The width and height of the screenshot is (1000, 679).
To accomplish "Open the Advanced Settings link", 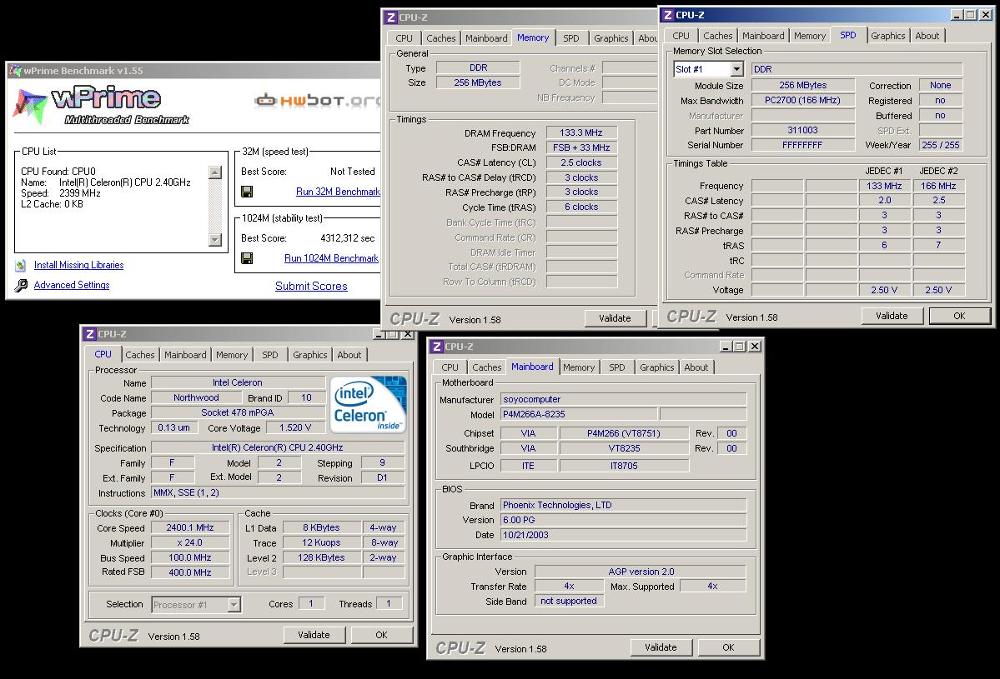I will click(71, 285).
